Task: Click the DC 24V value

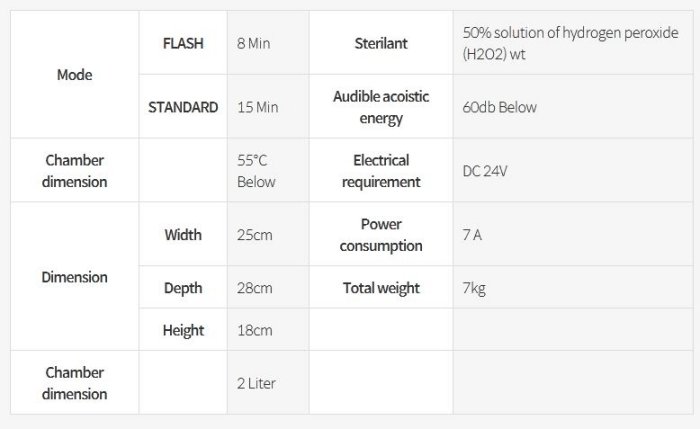Action: click(486, 171)
